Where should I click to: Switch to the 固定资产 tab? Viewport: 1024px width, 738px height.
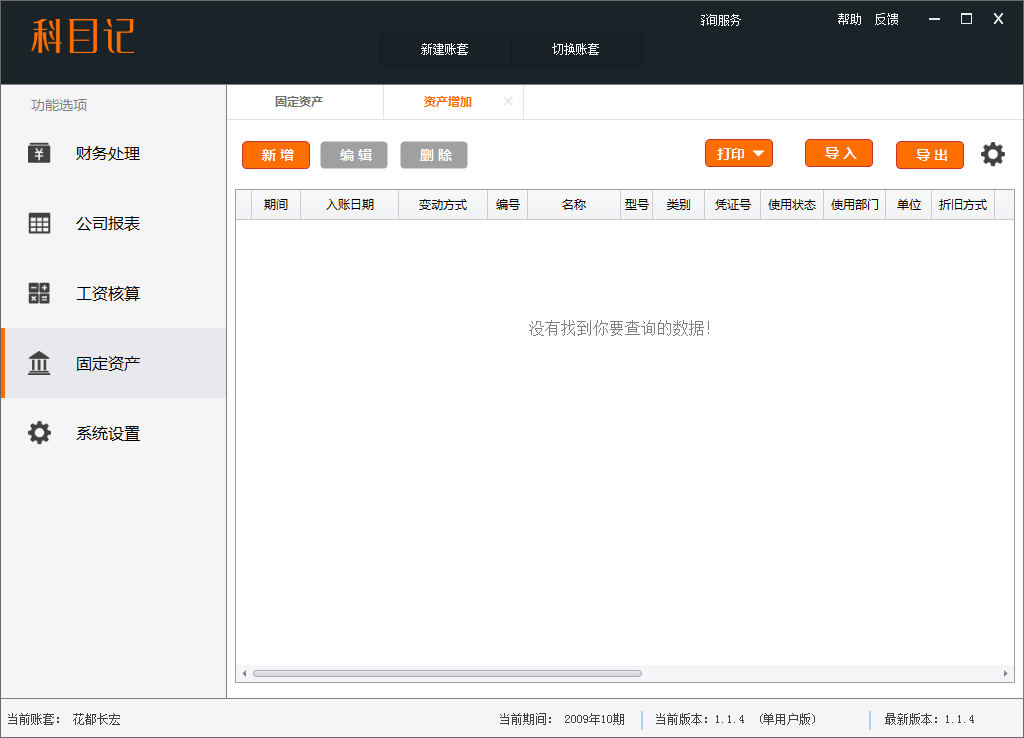point(299,102)
